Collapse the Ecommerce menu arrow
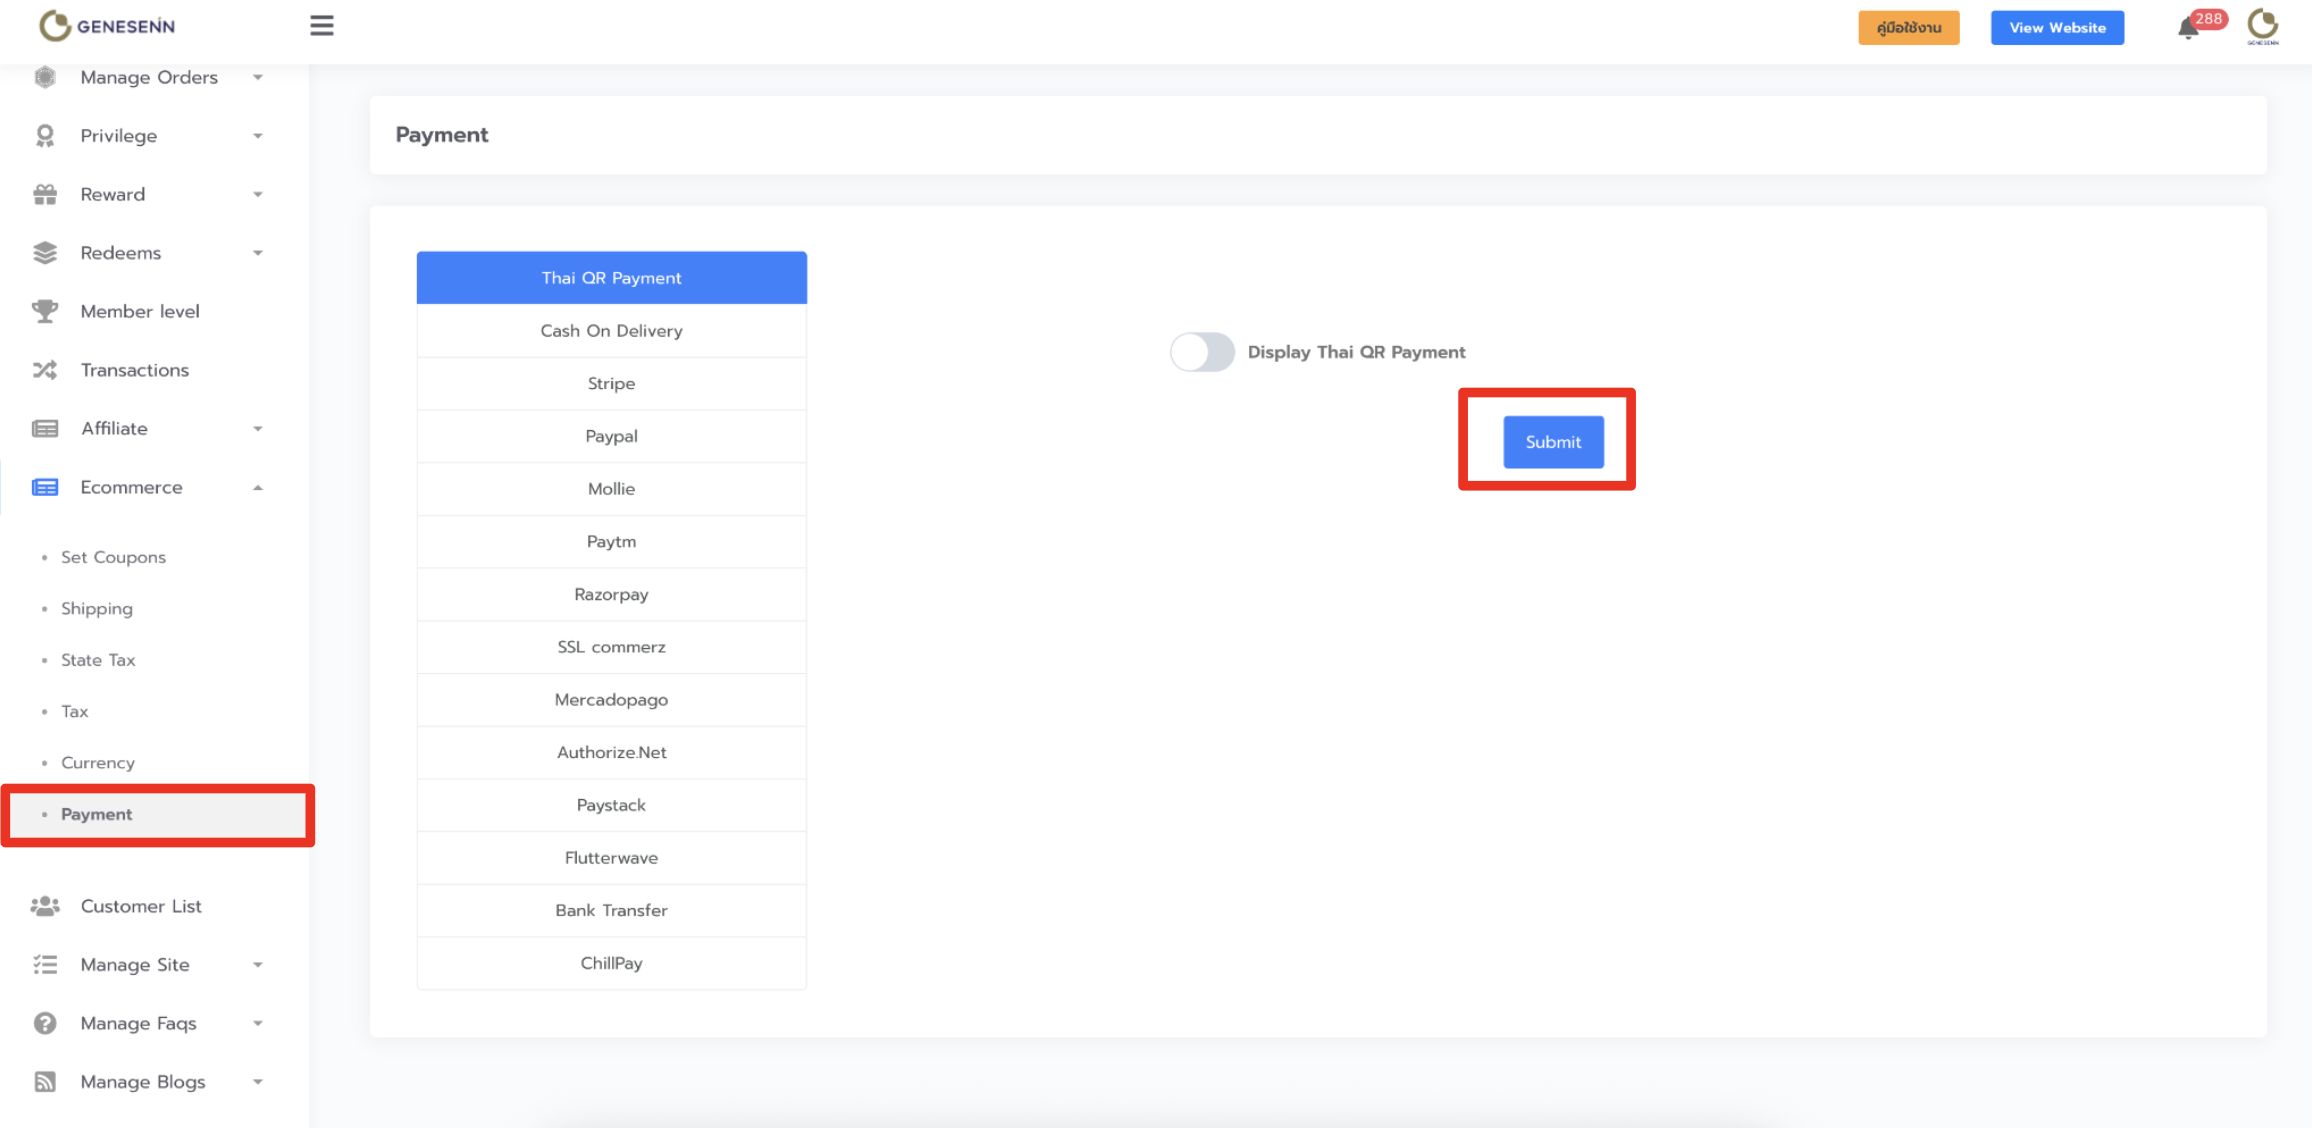The height and width of the screenshot is (1128, 2312). [258, 488]
